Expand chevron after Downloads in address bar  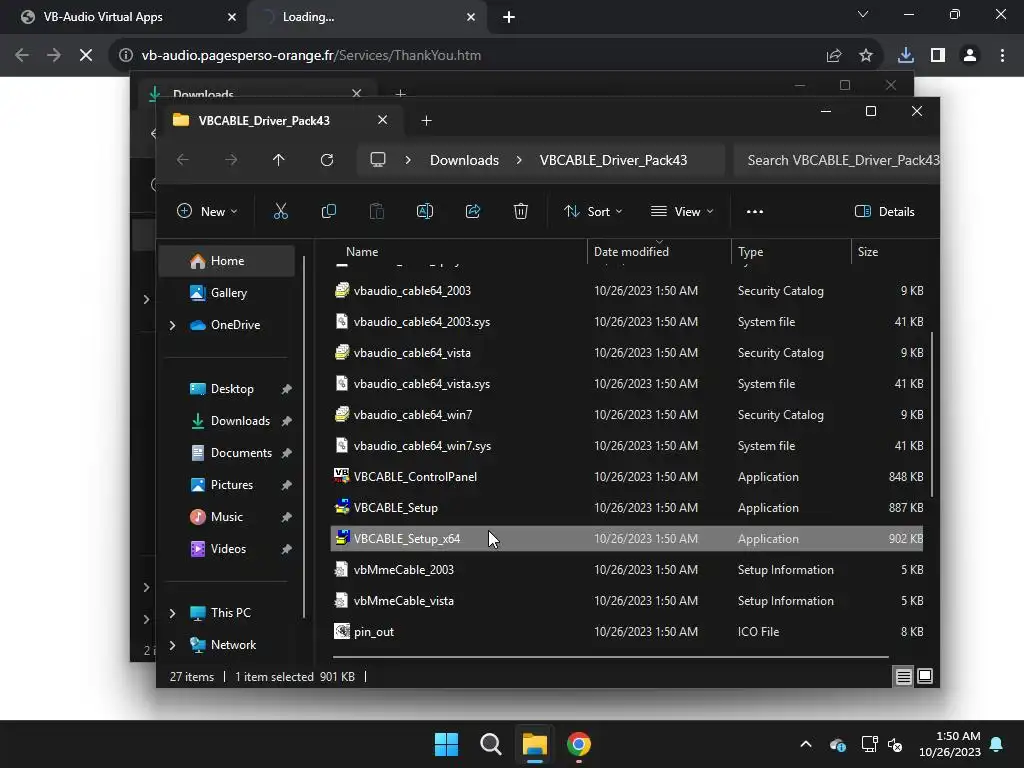coord(519,159)
